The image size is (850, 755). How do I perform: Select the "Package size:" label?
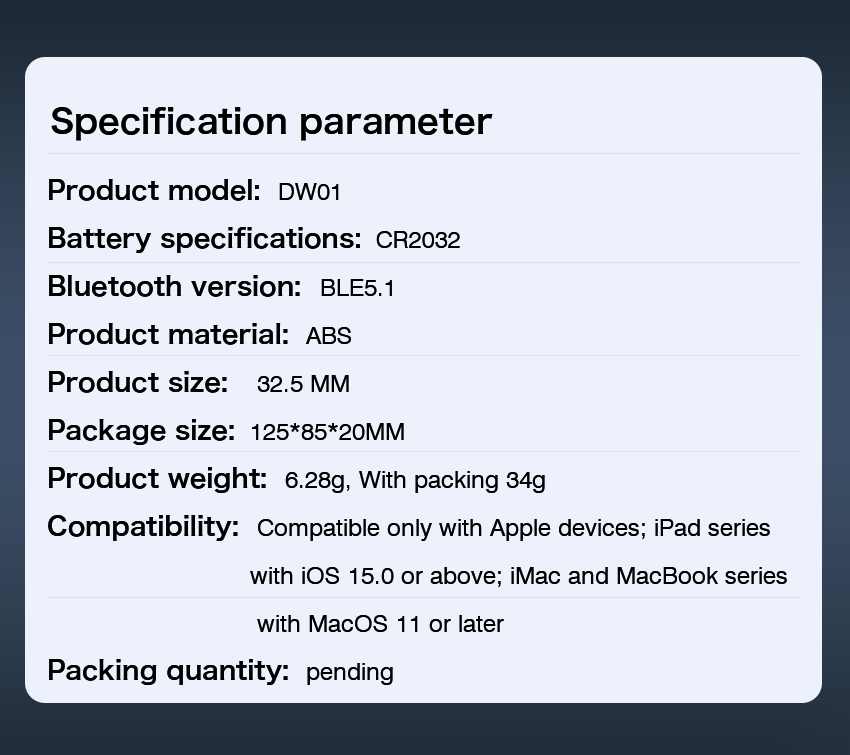tap(141, 431)
